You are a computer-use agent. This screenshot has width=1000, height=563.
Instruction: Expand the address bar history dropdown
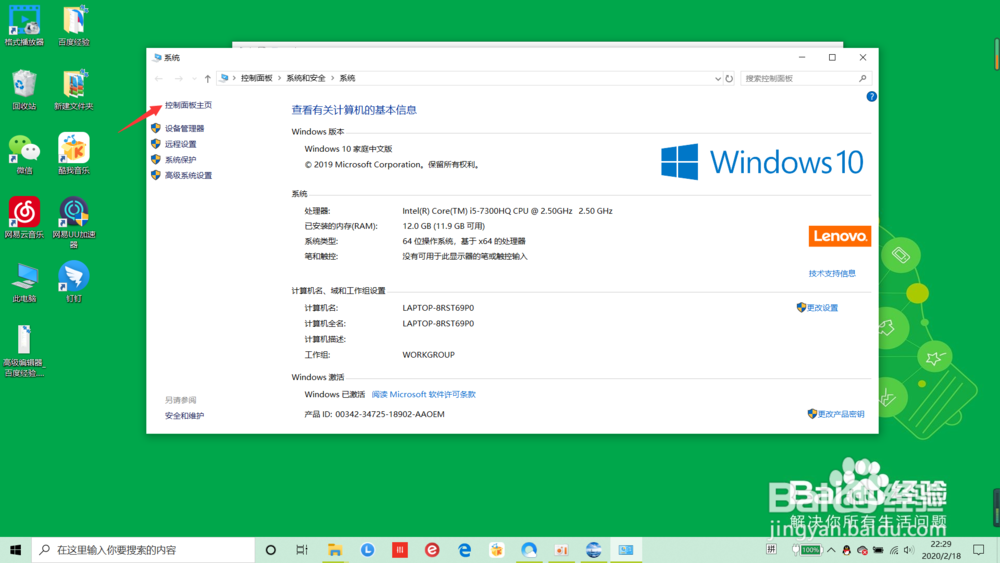pyautogui.click(x=717, y=78)
